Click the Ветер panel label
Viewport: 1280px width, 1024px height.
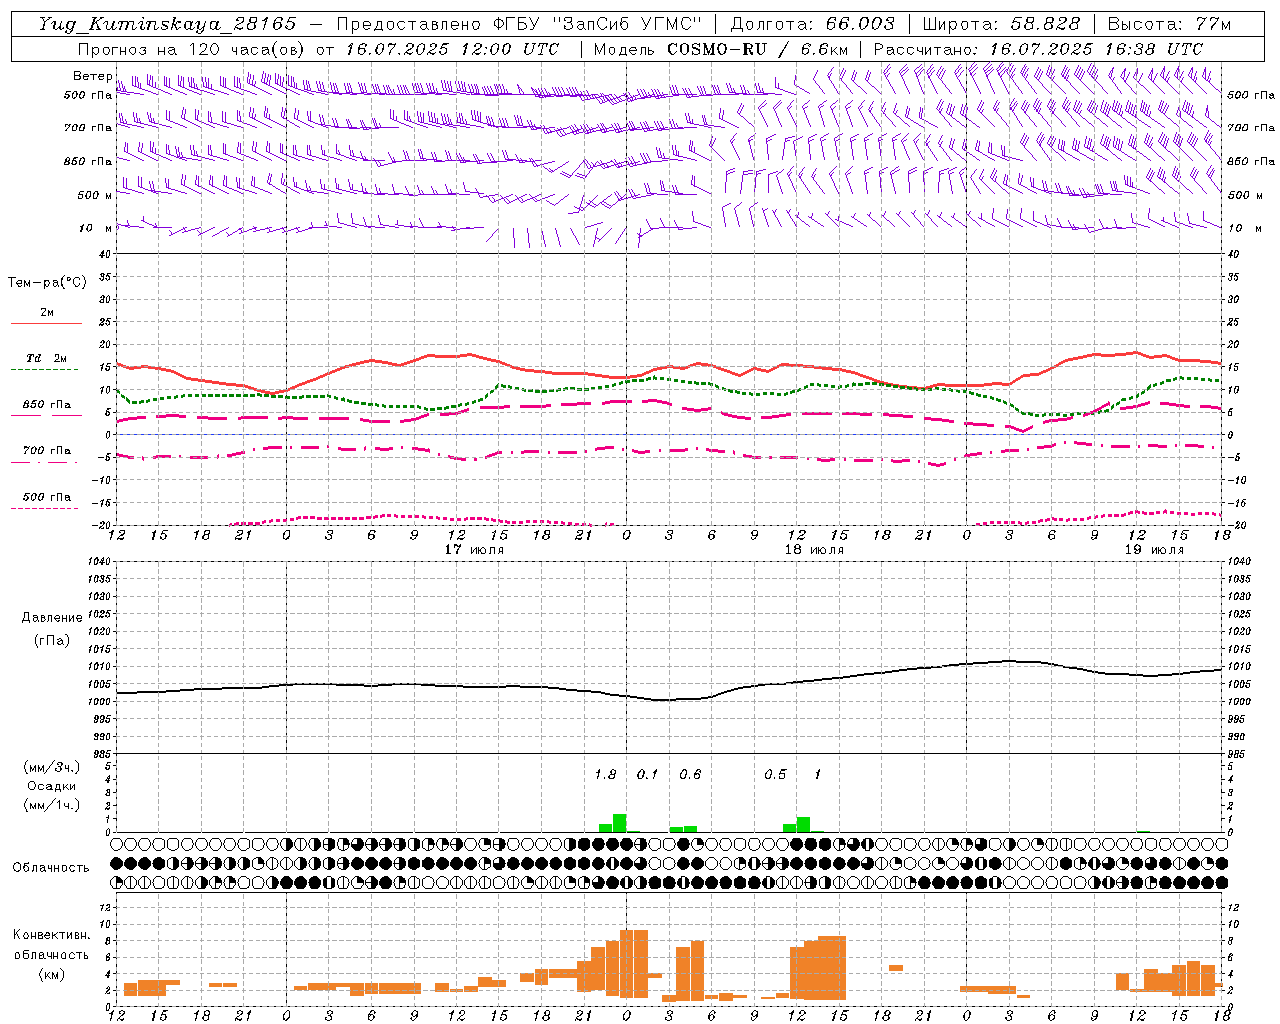(x=93, y=76)
